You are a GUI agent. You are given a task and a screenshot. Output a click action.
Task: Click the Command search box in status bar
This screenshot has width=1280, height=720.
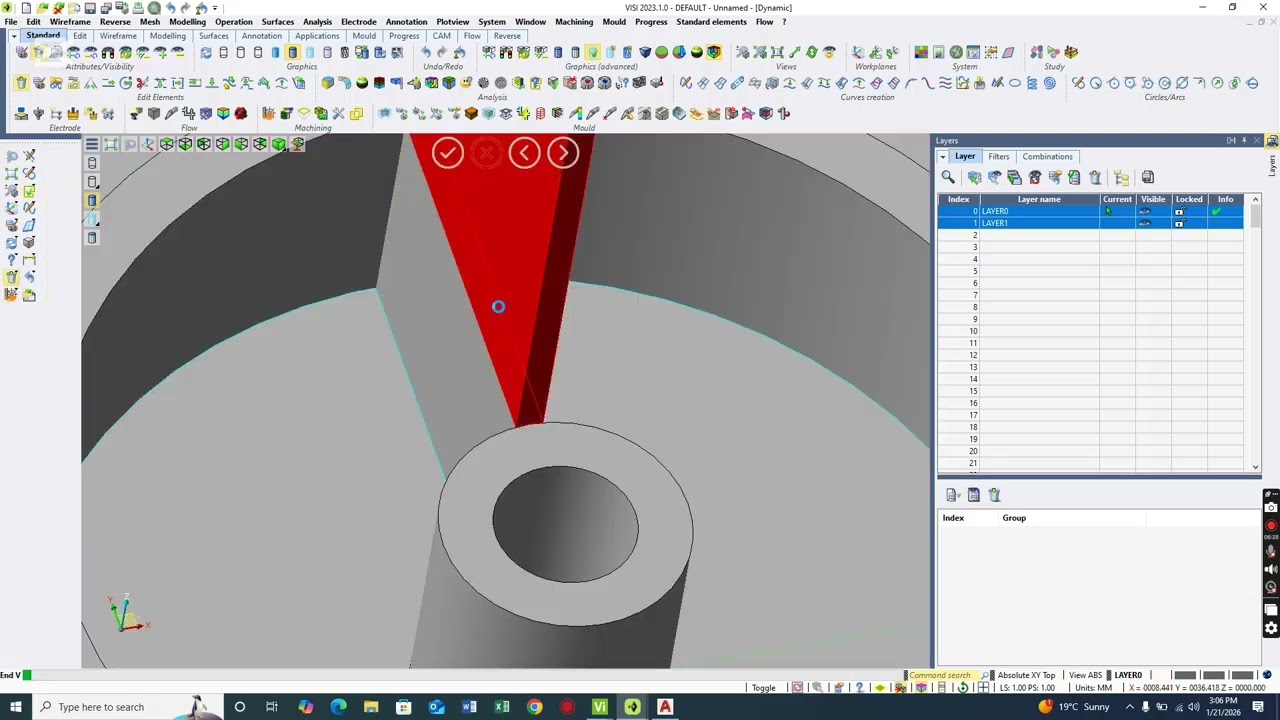(941, 675)
